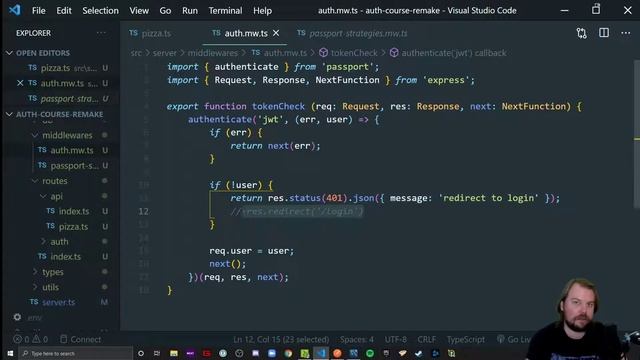Click the auth.mw.ts breadcrumb segment
The height and width of the screenshot is (360, 640).
[x=284, y=53]
